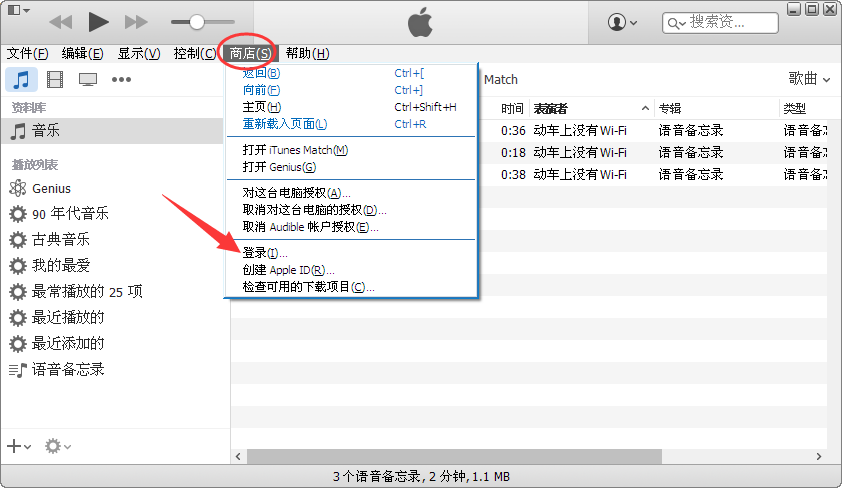Viewport: 842px width, 488px height.
Task: Select 重新载入页面(L) menu entry
Action: click(352, 124)
